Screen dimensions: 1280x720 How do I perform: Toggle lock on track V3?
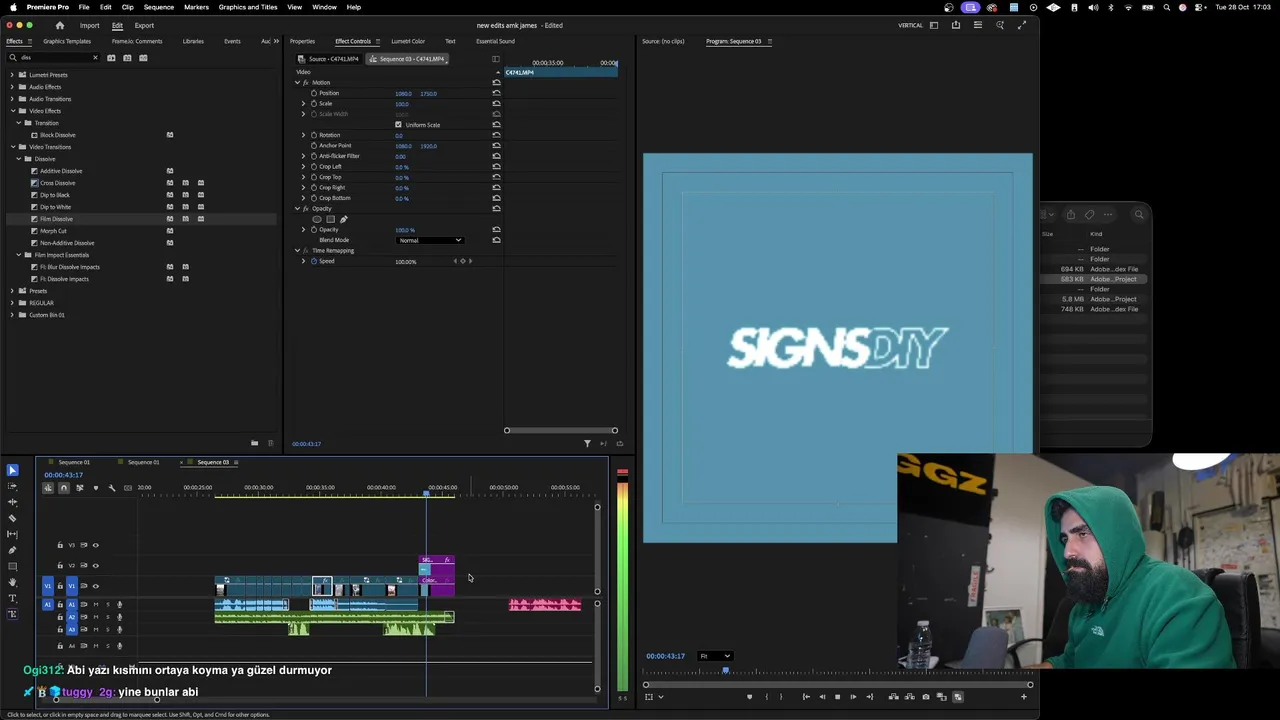(x=60, y=545)
